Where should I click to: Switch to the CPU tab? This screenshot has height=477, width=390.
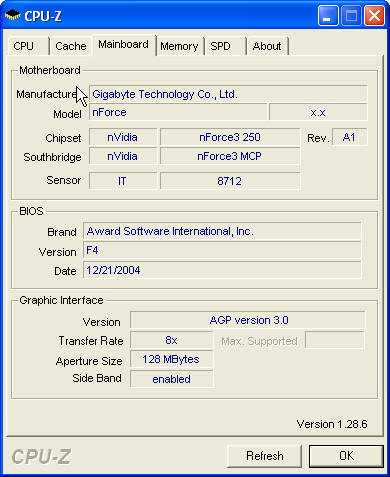28,46
